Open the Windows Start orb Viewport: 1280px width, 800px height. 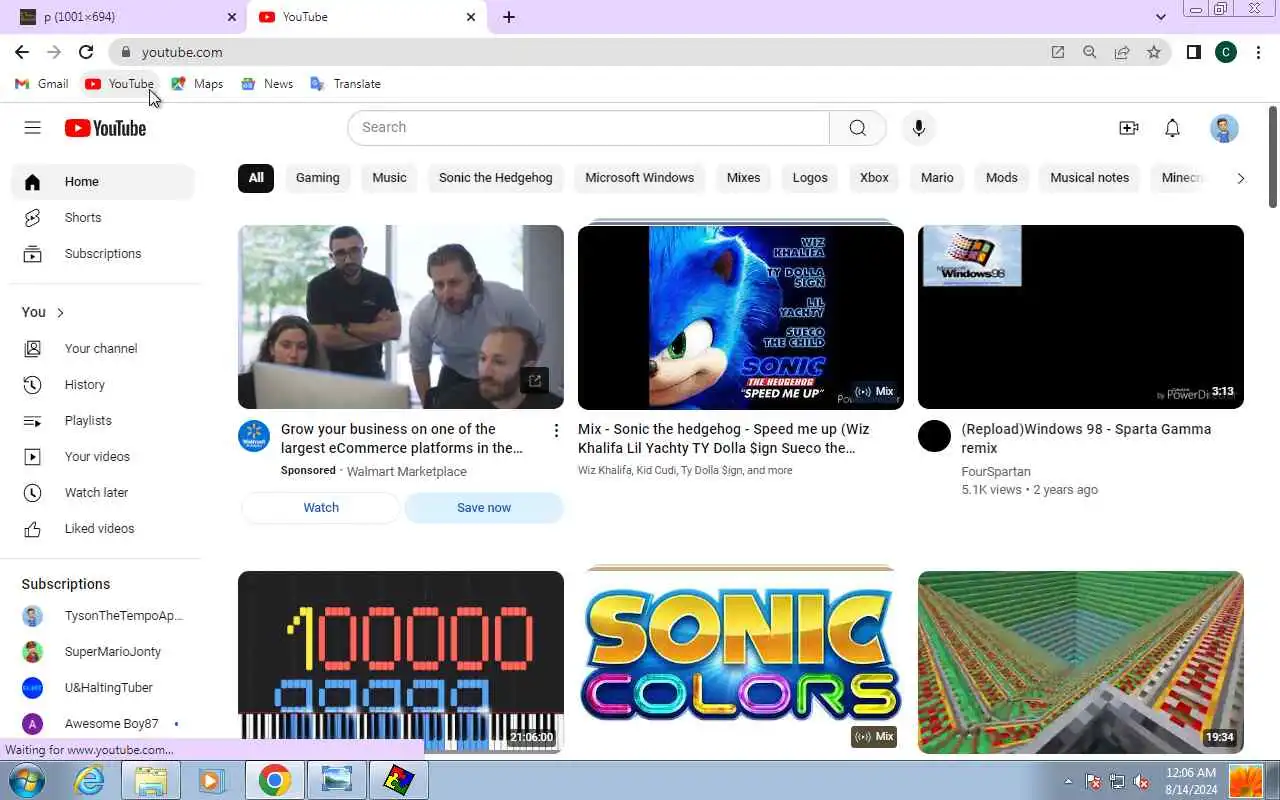(25, 780)
